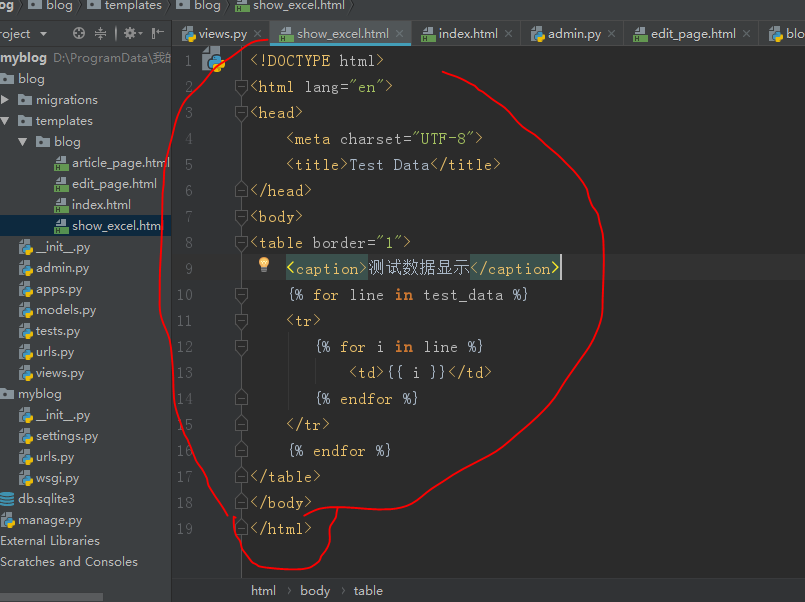The height and width of the screenshot is (602, 805).
Task: Open the Project view dropdown arrow
Action: [x=44, y=34]
